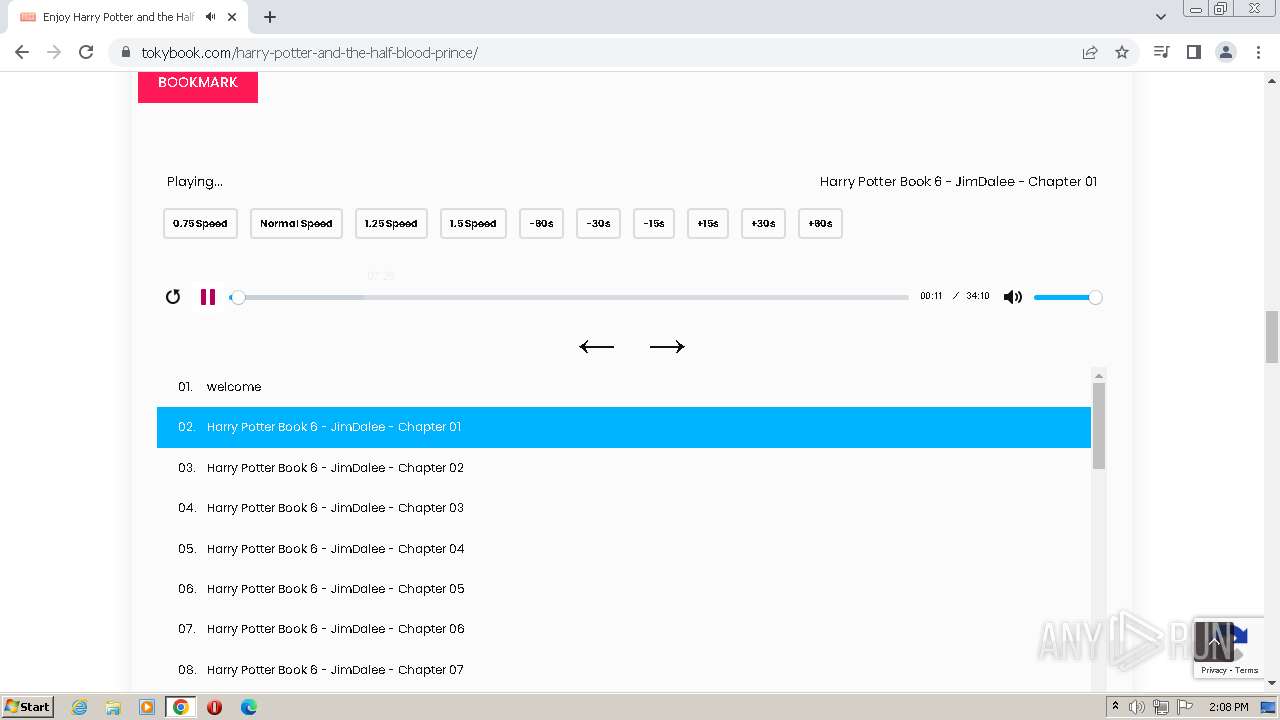This screenshot has width=1280, height=720.
Task: Play playlist item Chapter 03
Action: (x=624, y=508)
